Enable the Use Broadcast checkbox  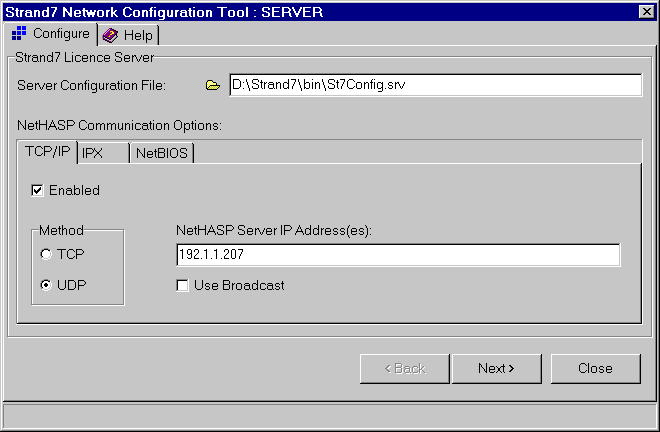click(x=183, y=286)
